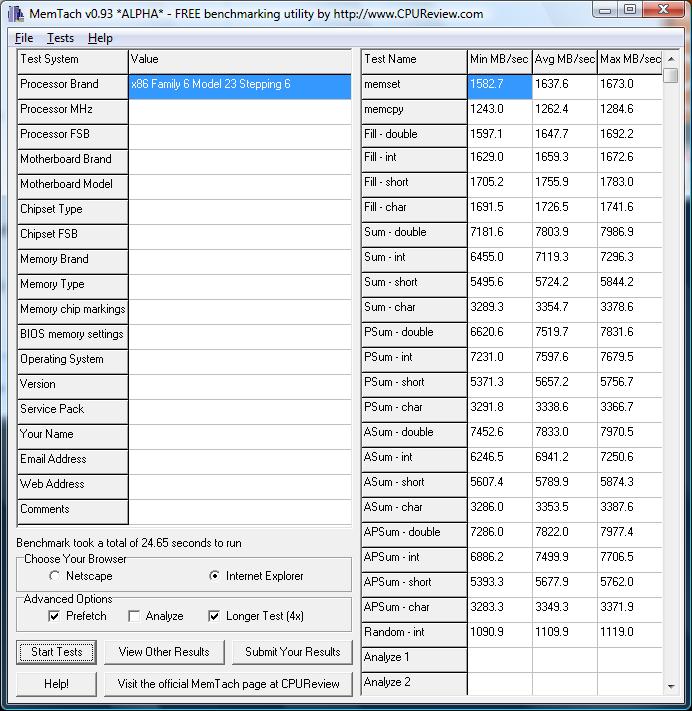Click APSum - char row label
The width and height of the screenshot is (692, 711).
tap(414, 609)
